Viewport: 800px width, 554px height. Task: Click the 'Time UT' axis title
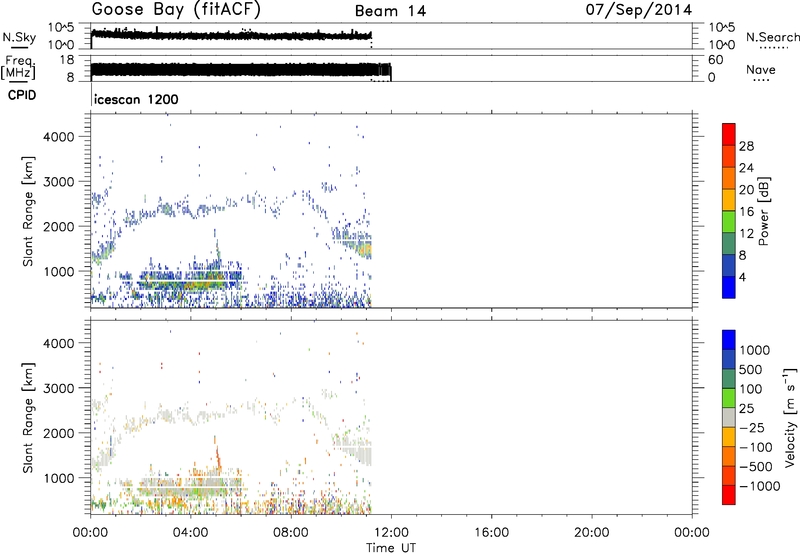[x=391, y=548]
